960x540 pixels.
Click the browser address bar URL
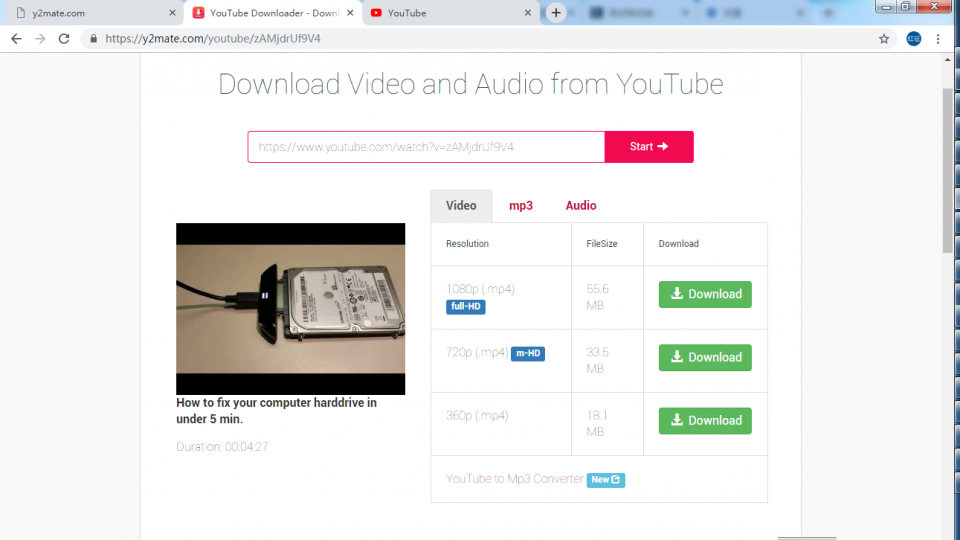click(212, 39)
